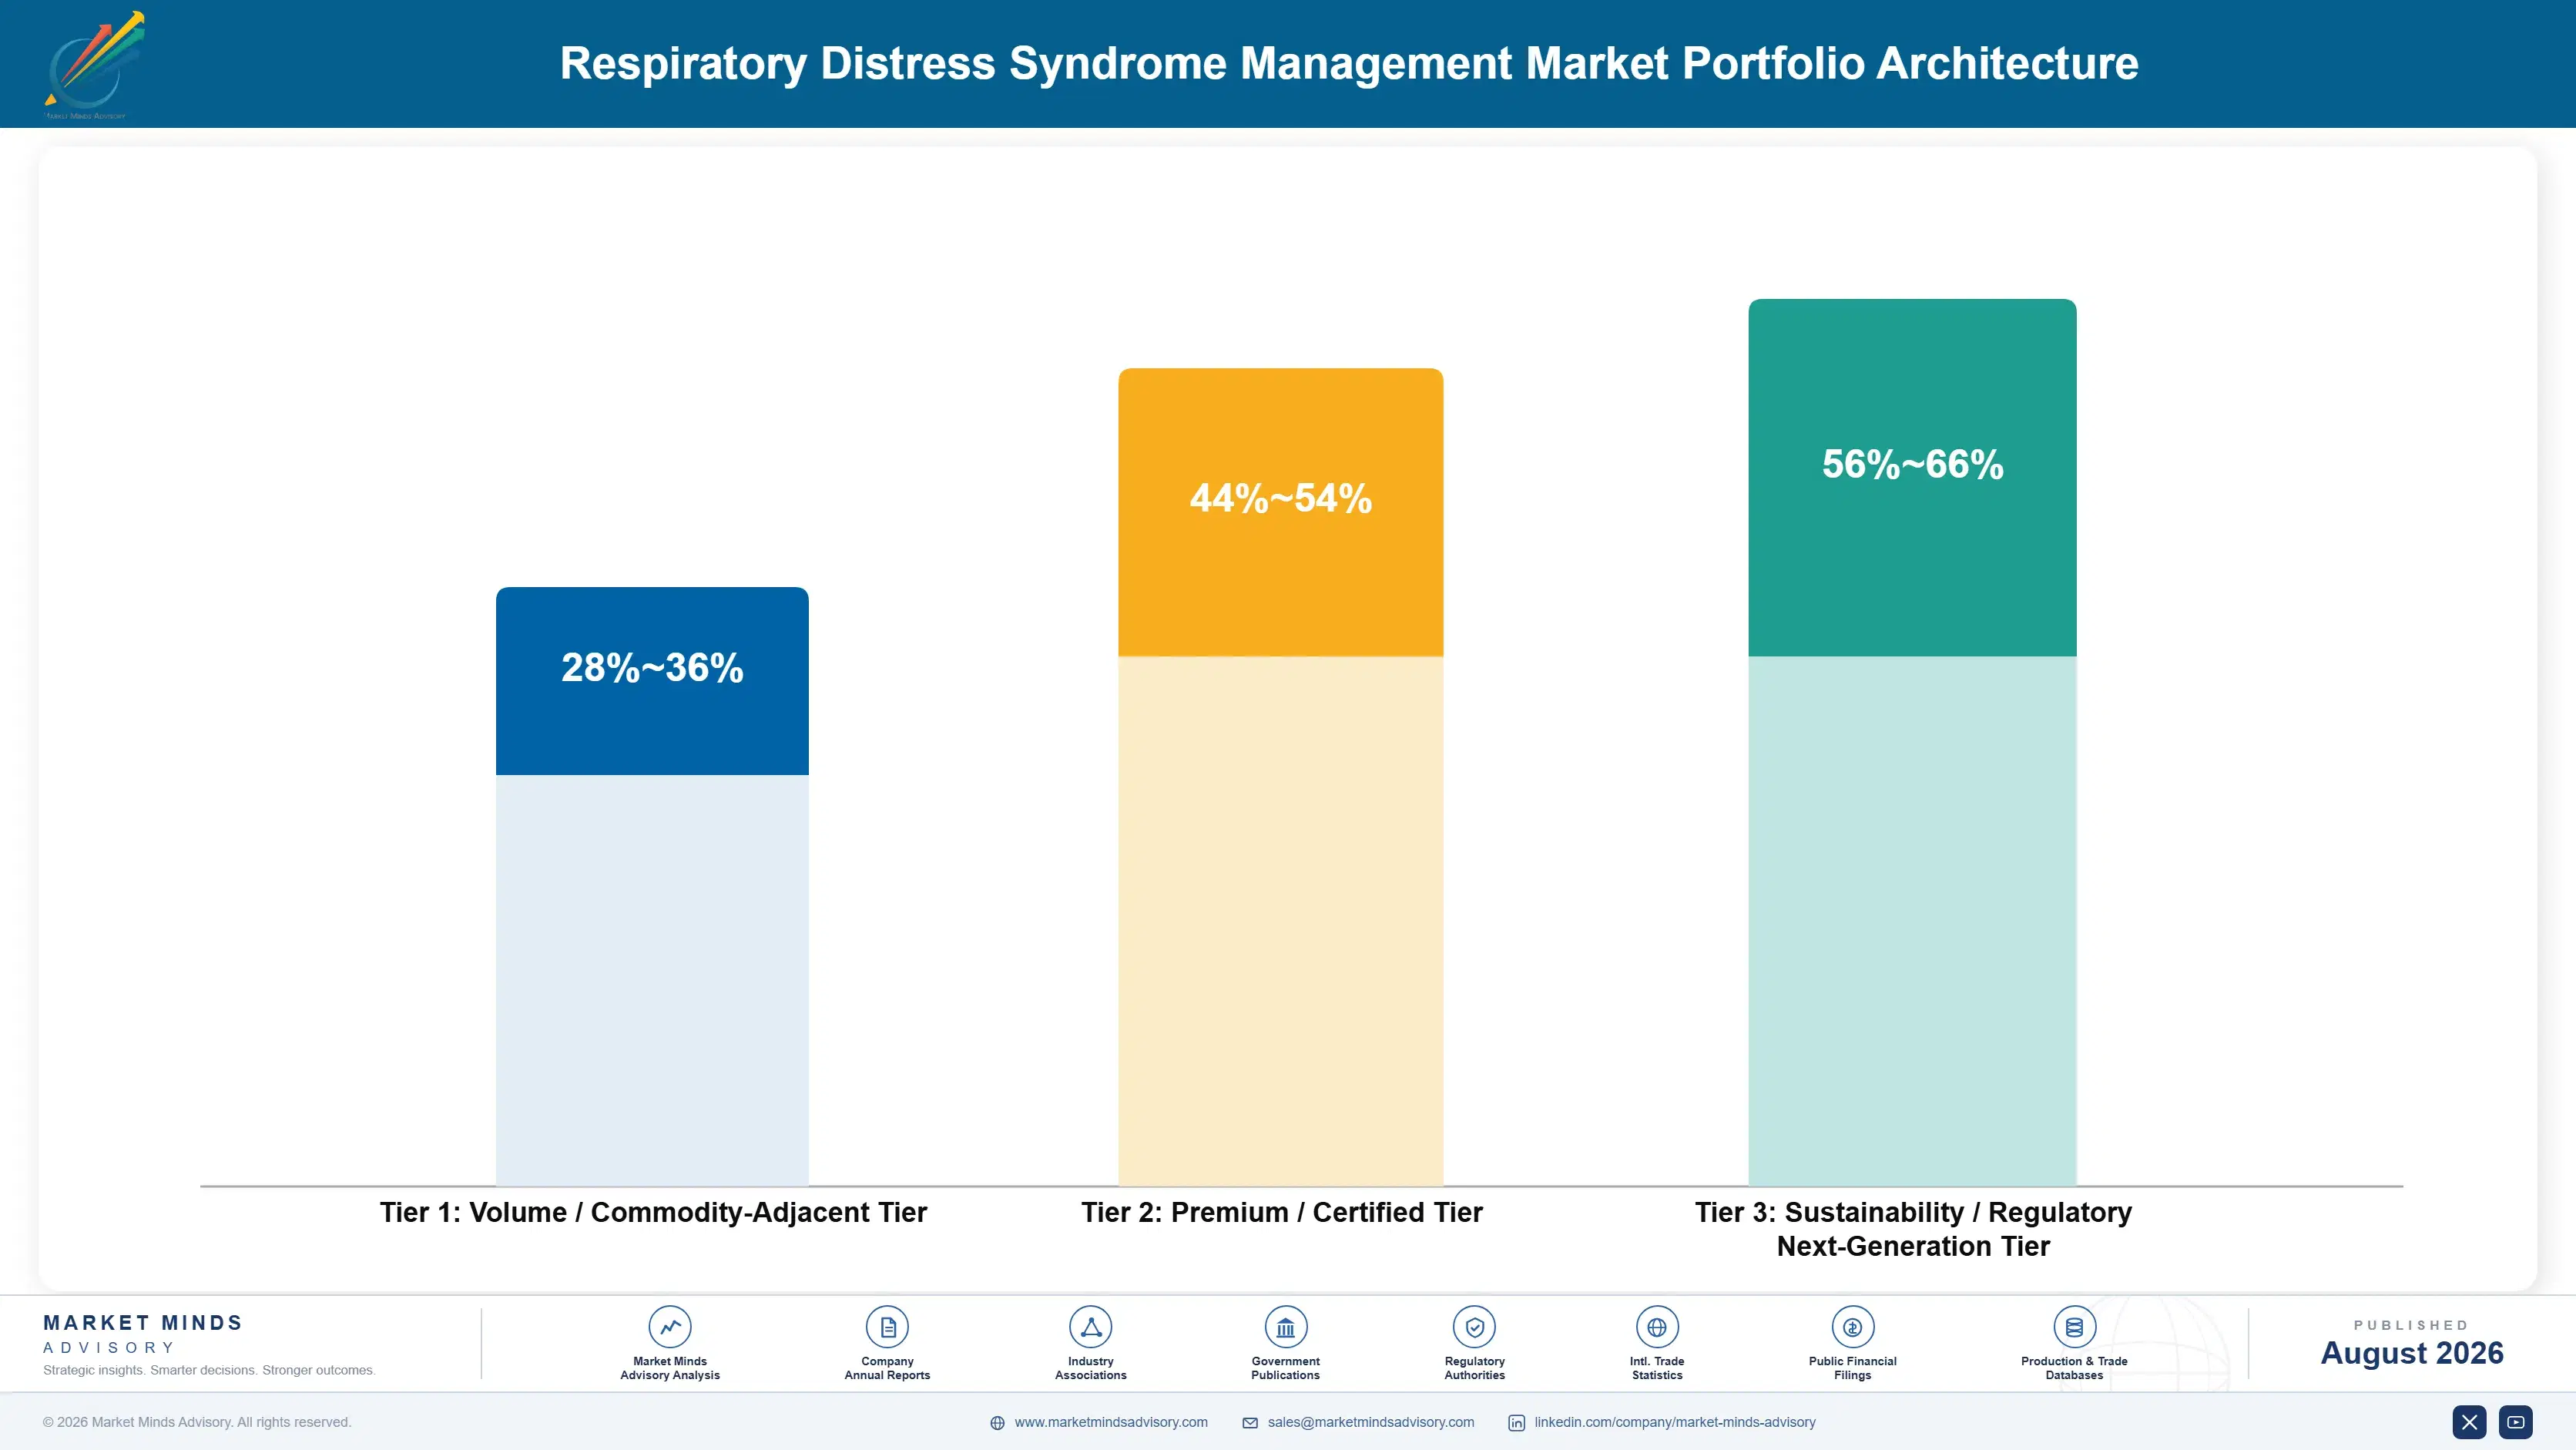The image size is (2576, 1450).
Task: Click the Industry Associations network icon
Action: click(x=1090, y=1327)
